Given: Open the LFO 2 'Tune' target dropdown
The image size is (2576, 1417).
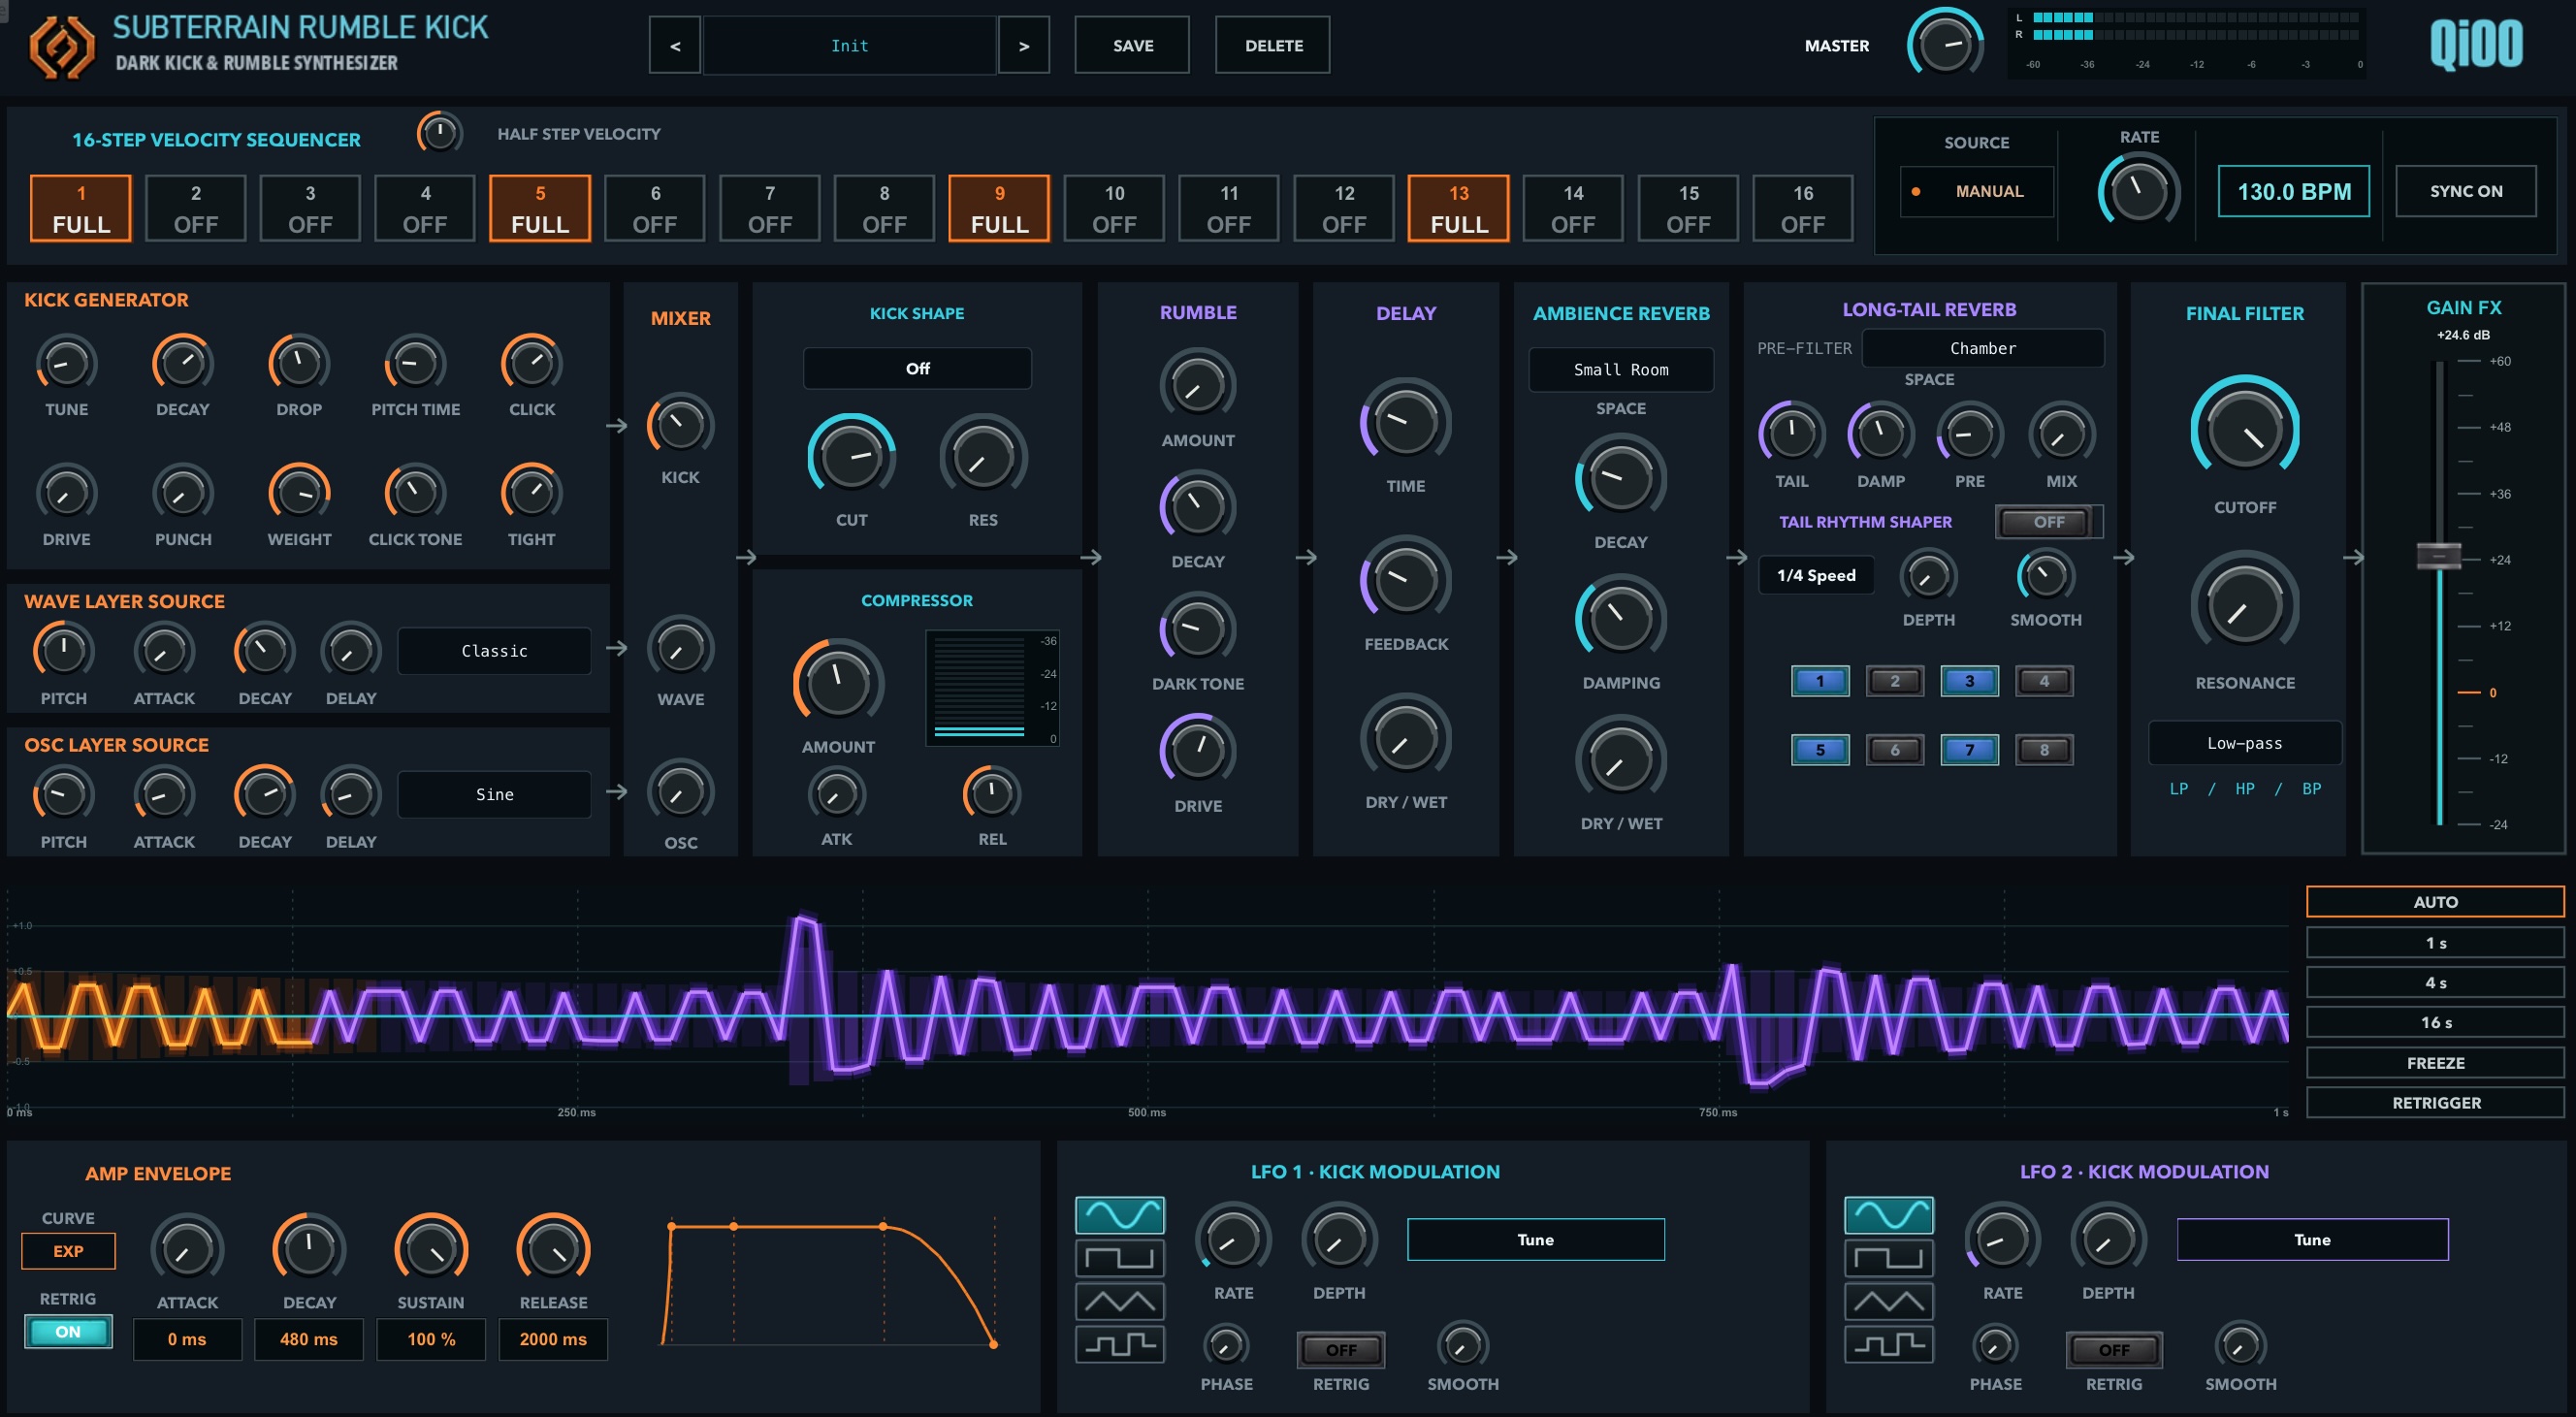Looking at the screenshot, I should 2312,1239.
